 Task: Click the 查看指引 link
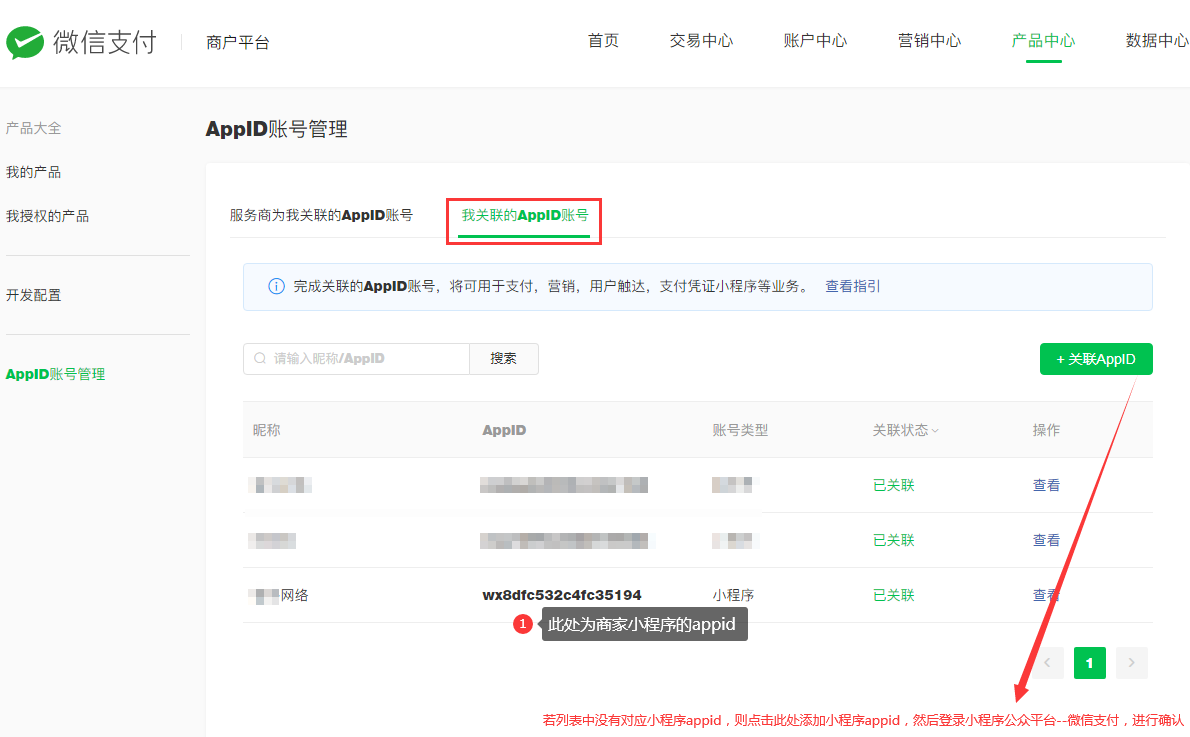[852, 286]
